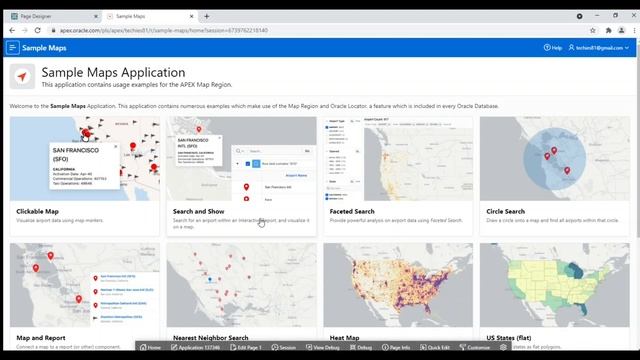Image resolution: width=640 pixels, height=360 pixels.
Task: Select the Sample Maps browser tab
Action: point(149,16)
